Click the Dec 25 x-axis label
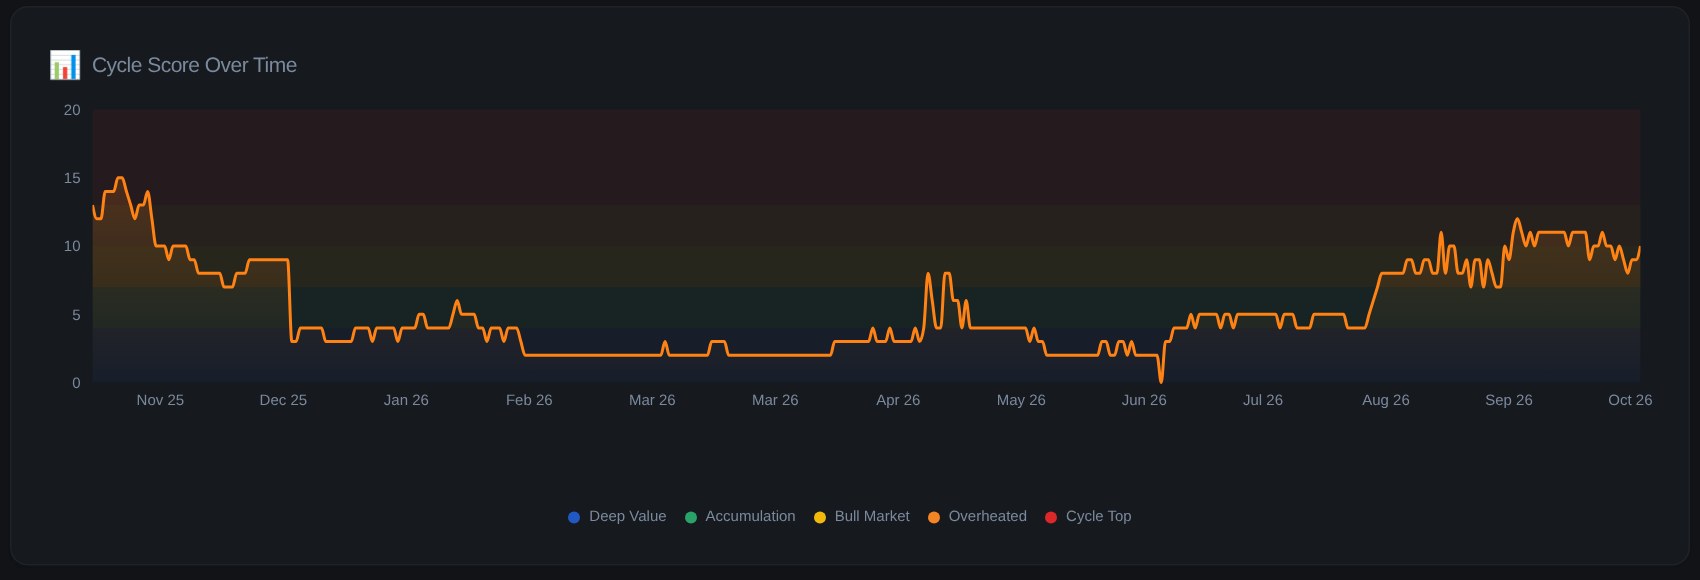Screen dimensions: 1700x580 coord(283,400)
